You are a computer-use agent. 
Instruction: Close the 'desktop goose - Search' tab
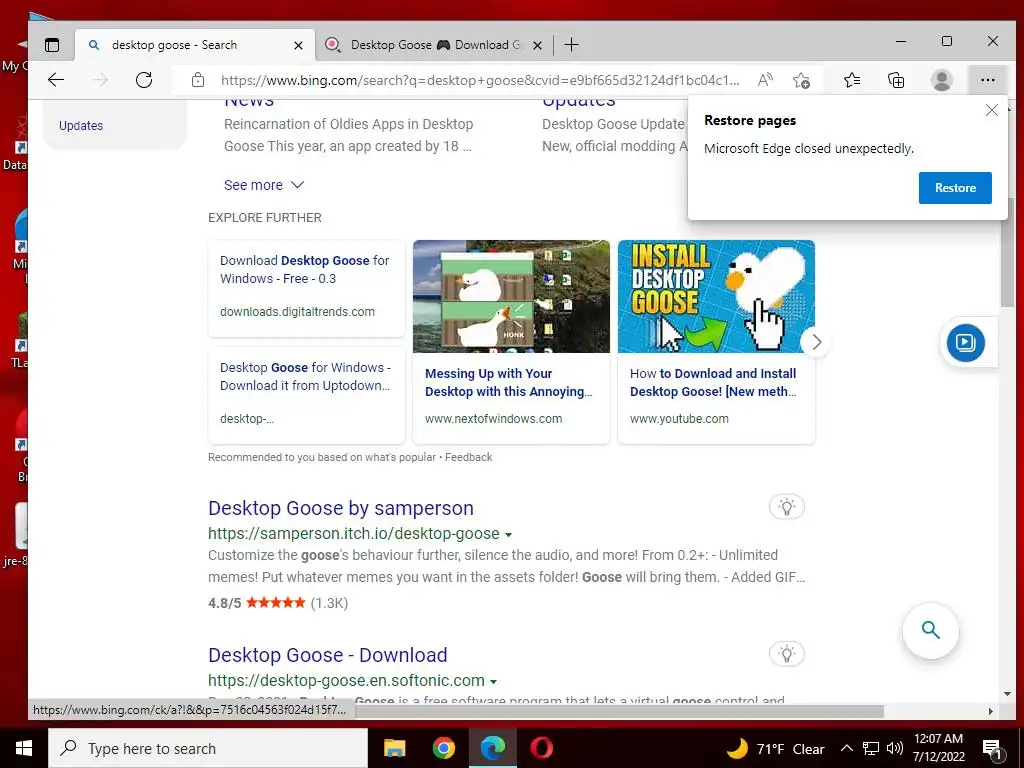298,45
